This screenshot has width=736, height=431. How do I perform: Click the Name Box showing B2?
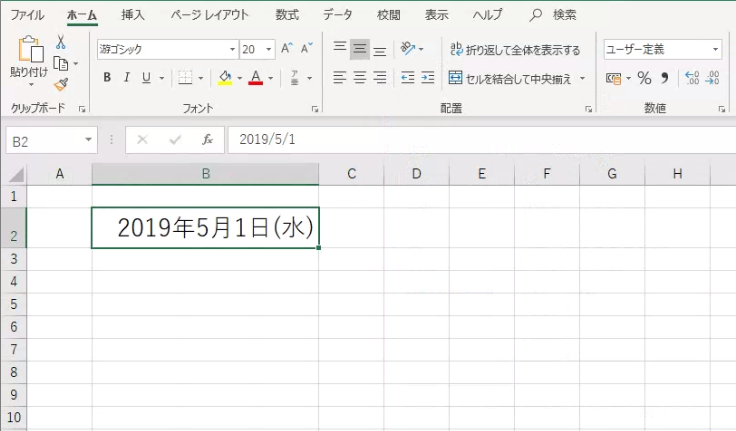coord(44,141)
